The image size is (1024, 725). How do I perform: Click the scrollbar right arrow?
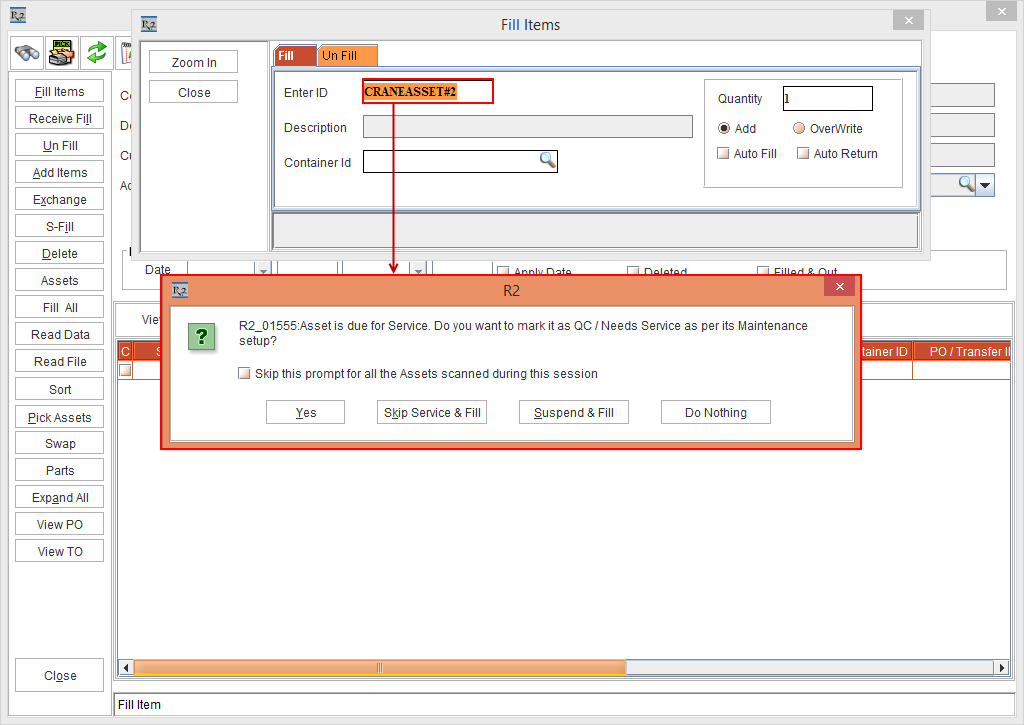tap(1002, 668)
